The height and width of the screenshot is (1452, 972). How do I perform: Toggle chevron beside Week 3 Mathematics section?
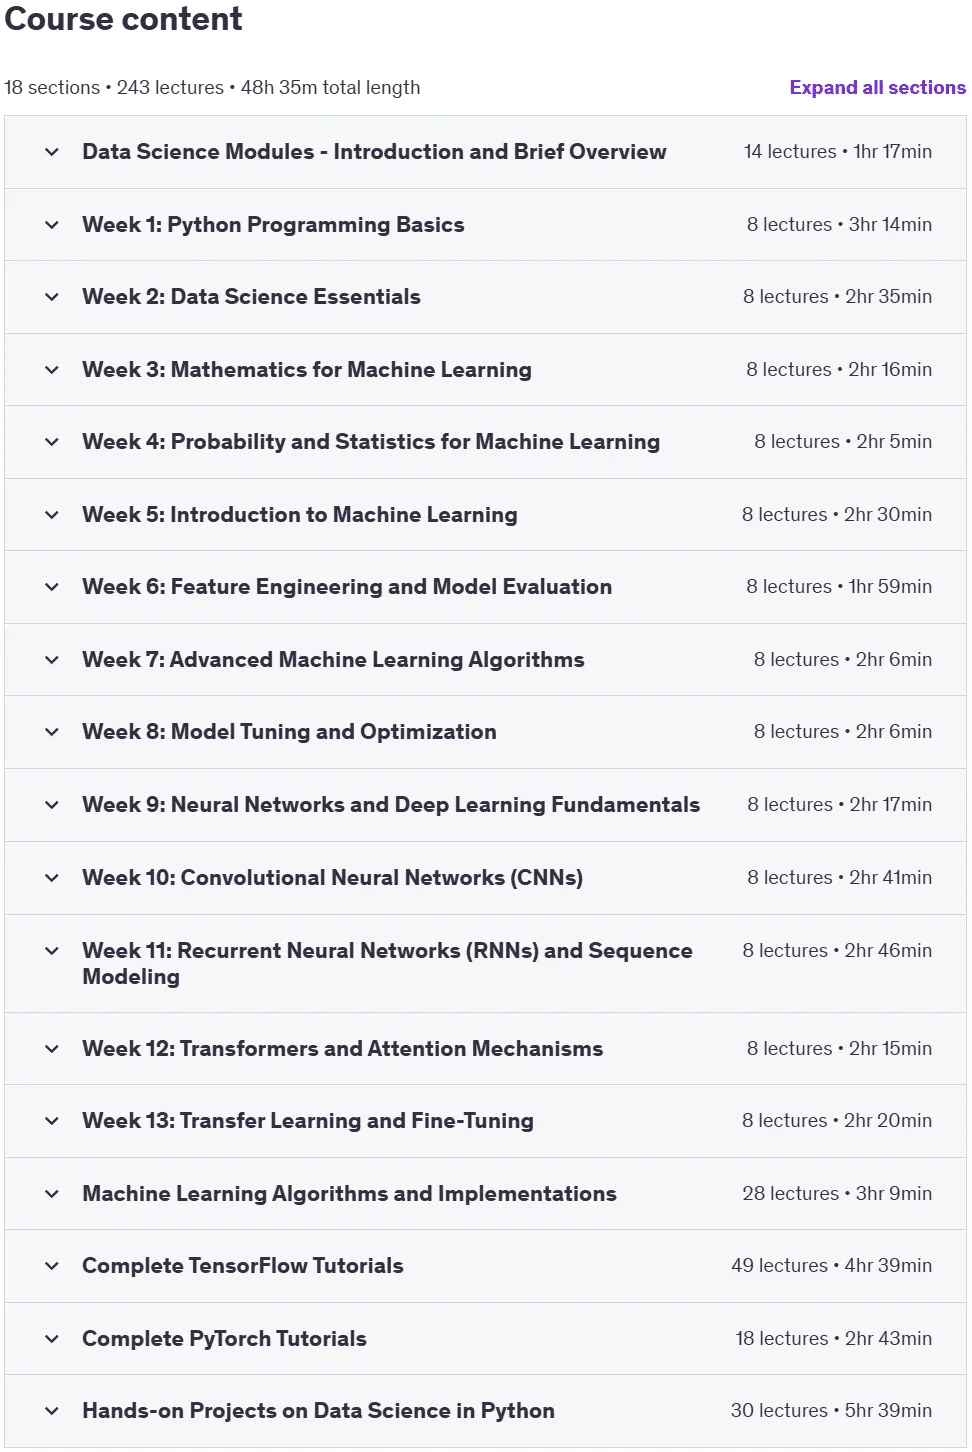[52, 370]
